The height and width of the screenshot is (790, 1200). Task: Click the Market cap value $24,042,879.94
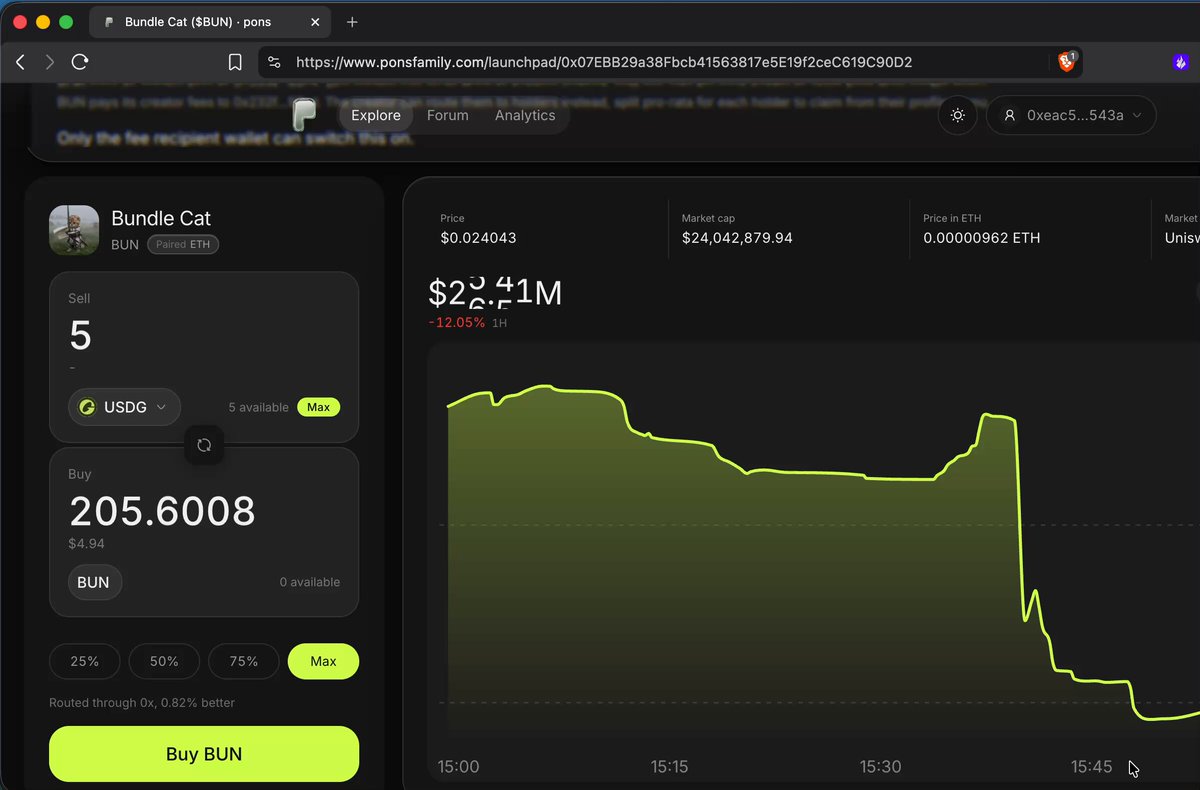[x=737, y=238]
